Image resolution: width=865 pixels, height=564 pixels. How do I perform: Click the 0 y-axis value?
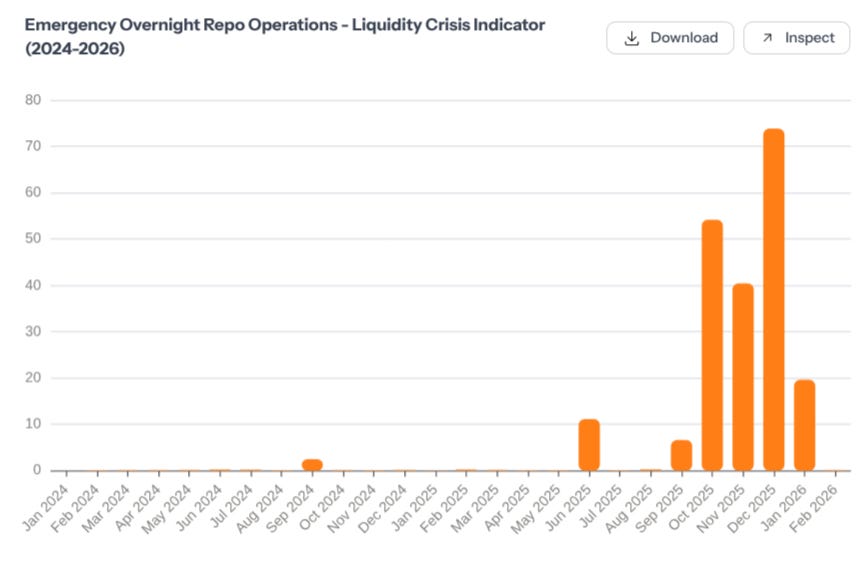pyautogui.click(x=37, y=470)
